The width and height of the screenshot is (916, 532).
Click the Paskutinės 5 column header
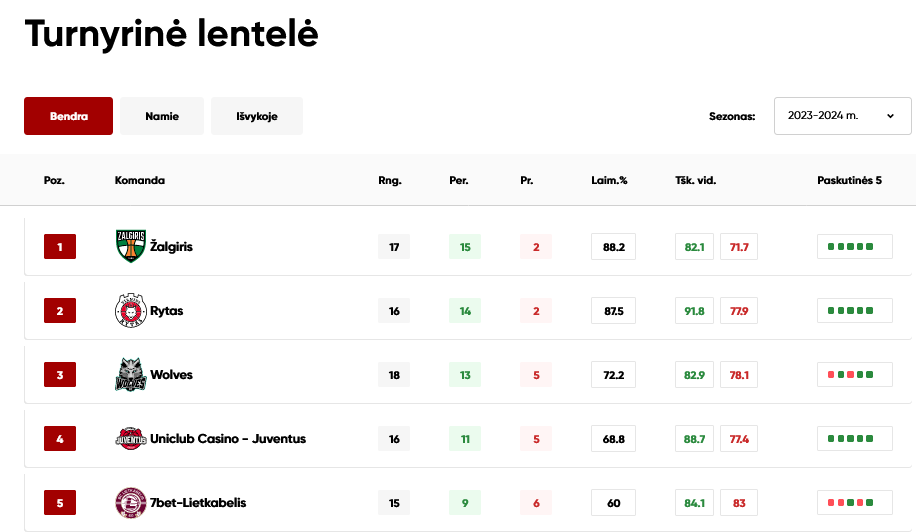coord(849,180)
